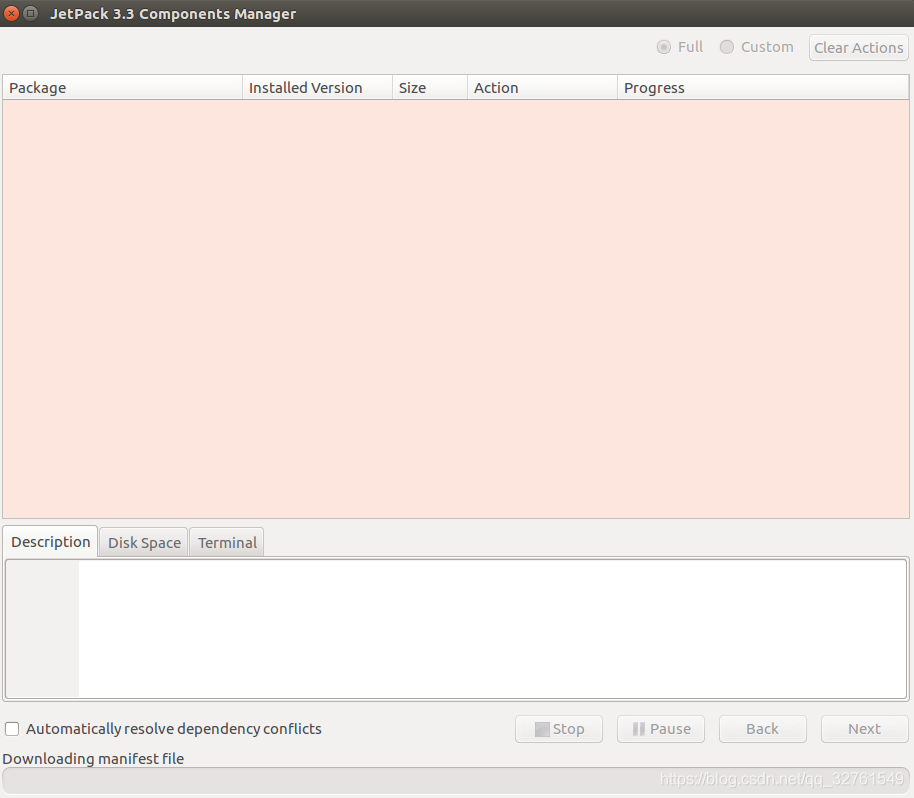Sort by the Package column header
914x798 pixels.
[122, 87]
